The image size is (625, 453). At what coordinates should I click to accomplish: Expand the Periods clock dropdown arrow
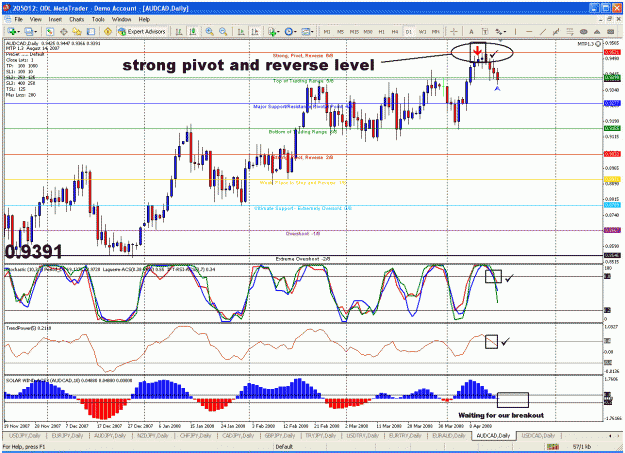295,32
